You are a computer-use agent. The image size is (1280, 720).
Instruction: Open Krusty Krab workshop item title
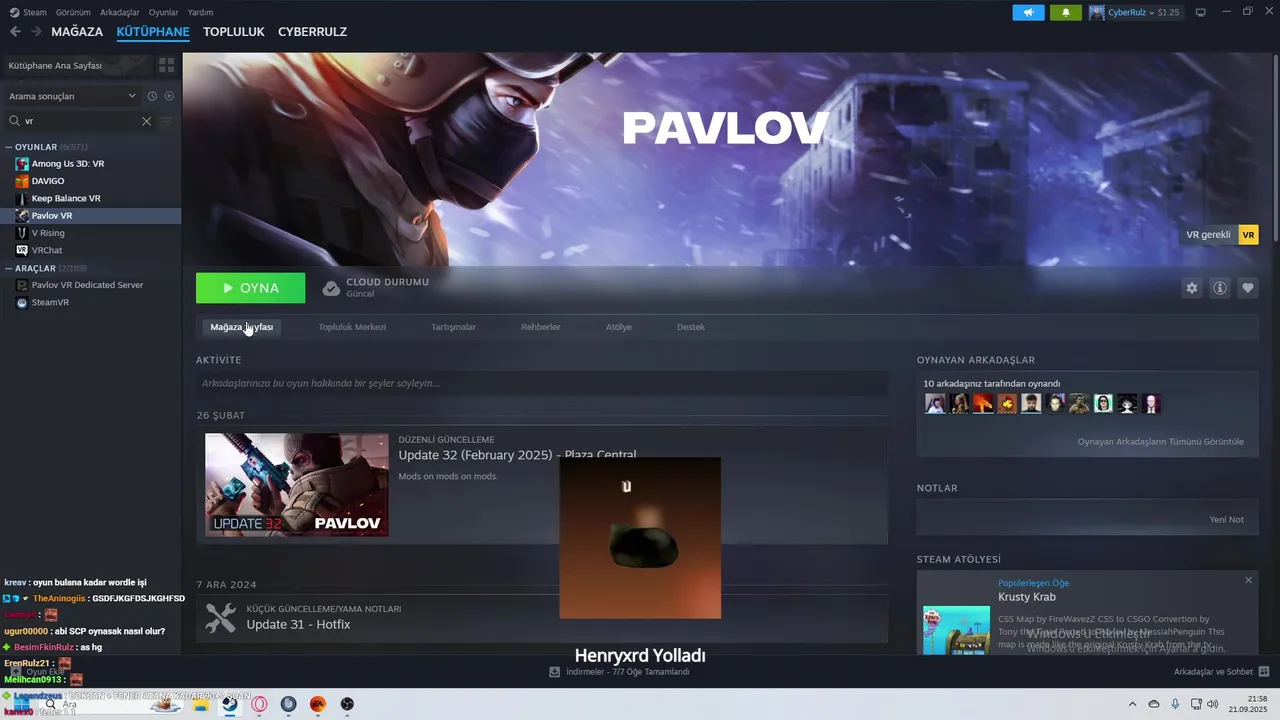click(1027, 597)
